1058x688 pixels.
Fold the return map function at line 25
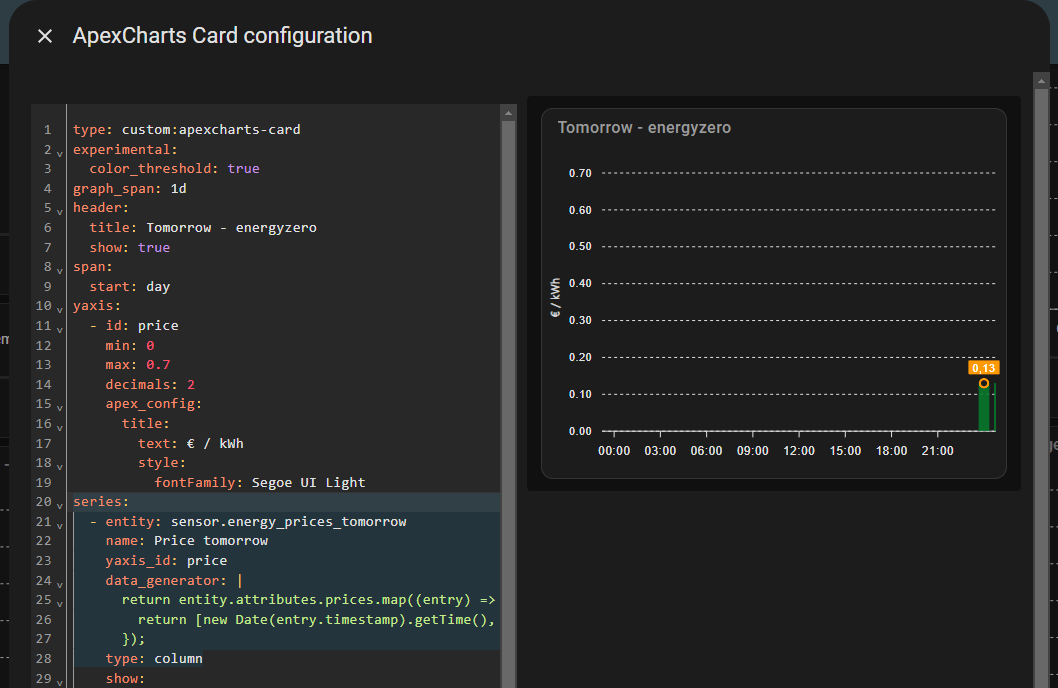(x=59, y=604)
